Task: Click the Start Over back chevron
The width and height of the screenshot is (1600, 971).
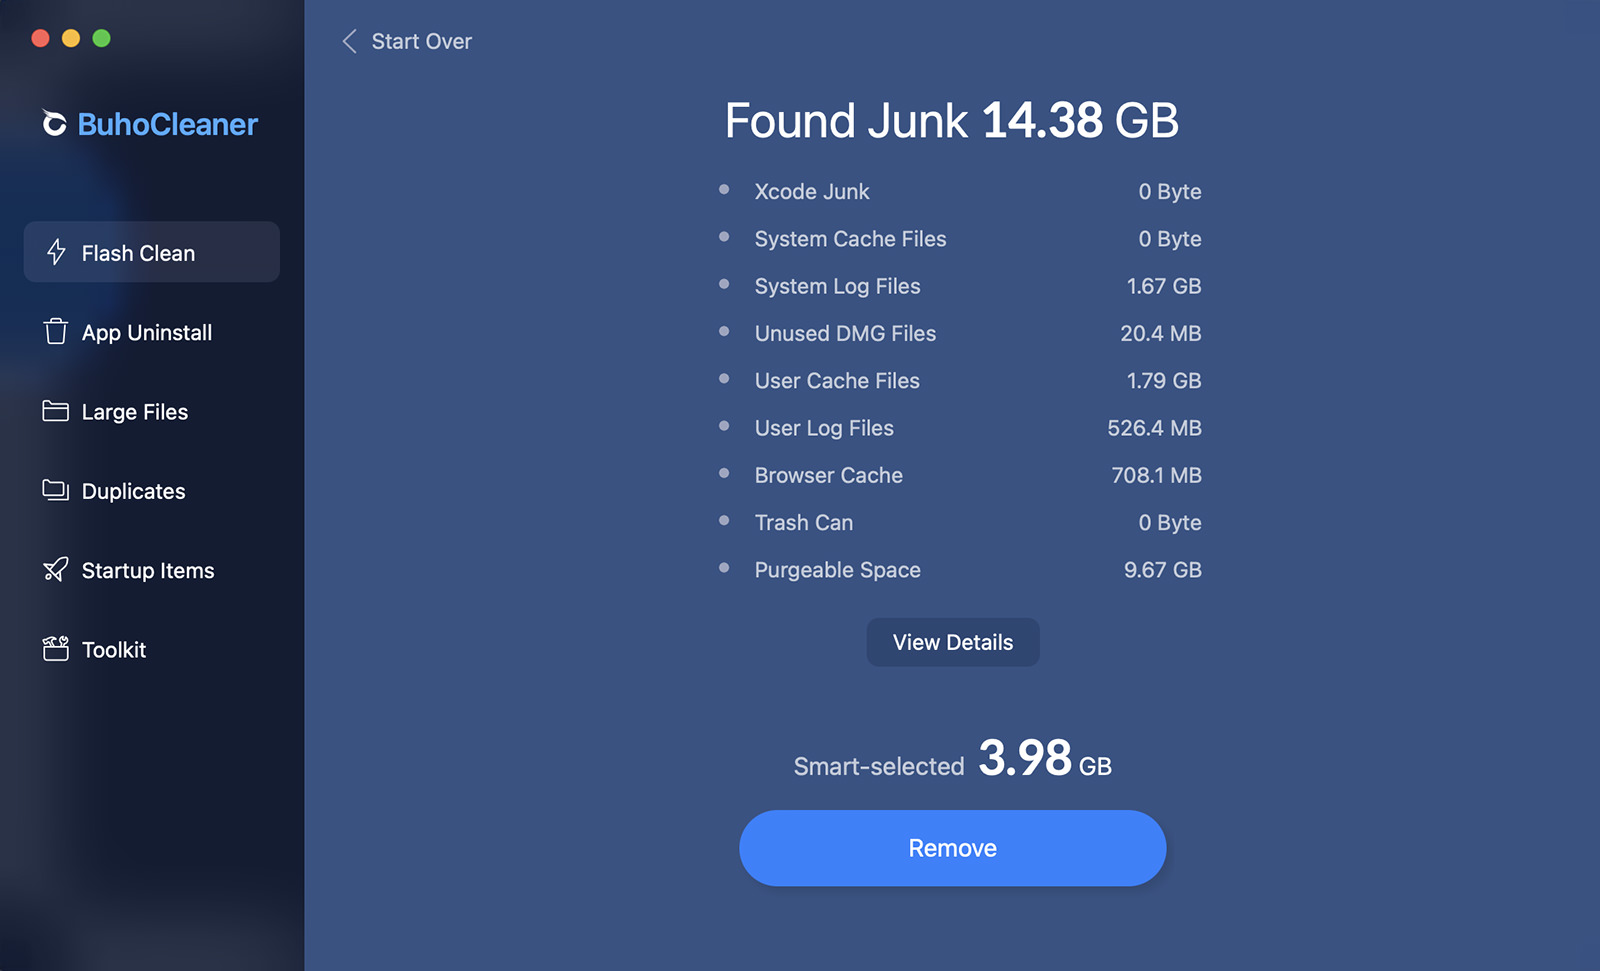Action: pos(349,41)
